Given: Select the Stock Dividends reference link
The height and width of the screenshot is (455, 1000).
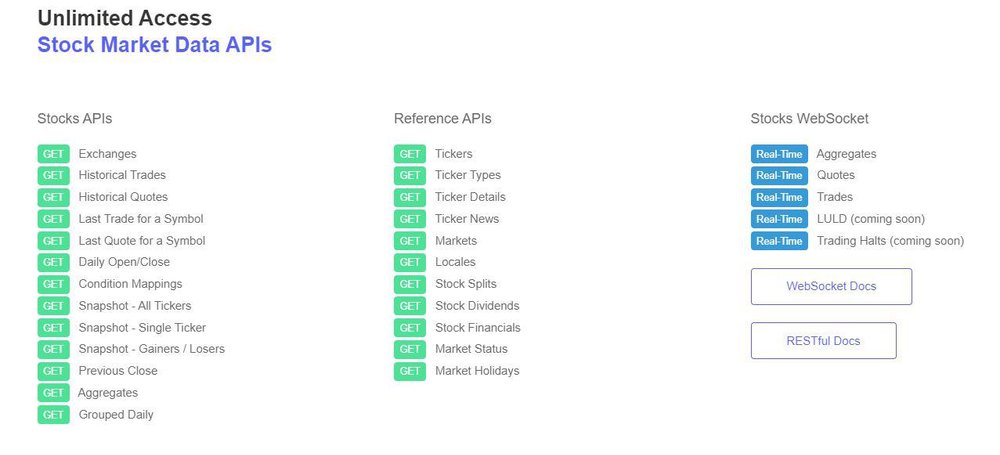Looking at the screenshot, I should [x=477, y=306].
